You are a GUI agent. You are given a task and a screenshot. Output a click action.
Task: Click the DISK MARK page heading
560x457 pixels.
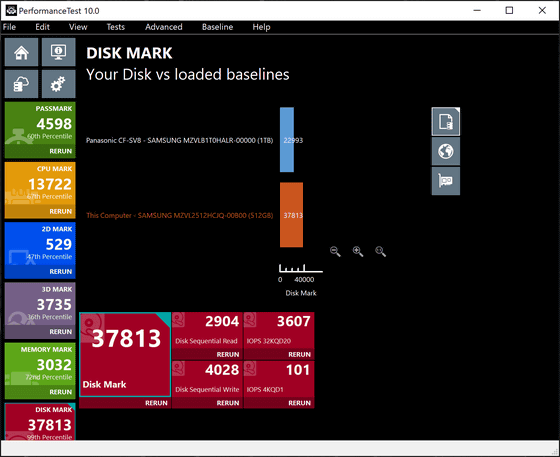point(129,53)
